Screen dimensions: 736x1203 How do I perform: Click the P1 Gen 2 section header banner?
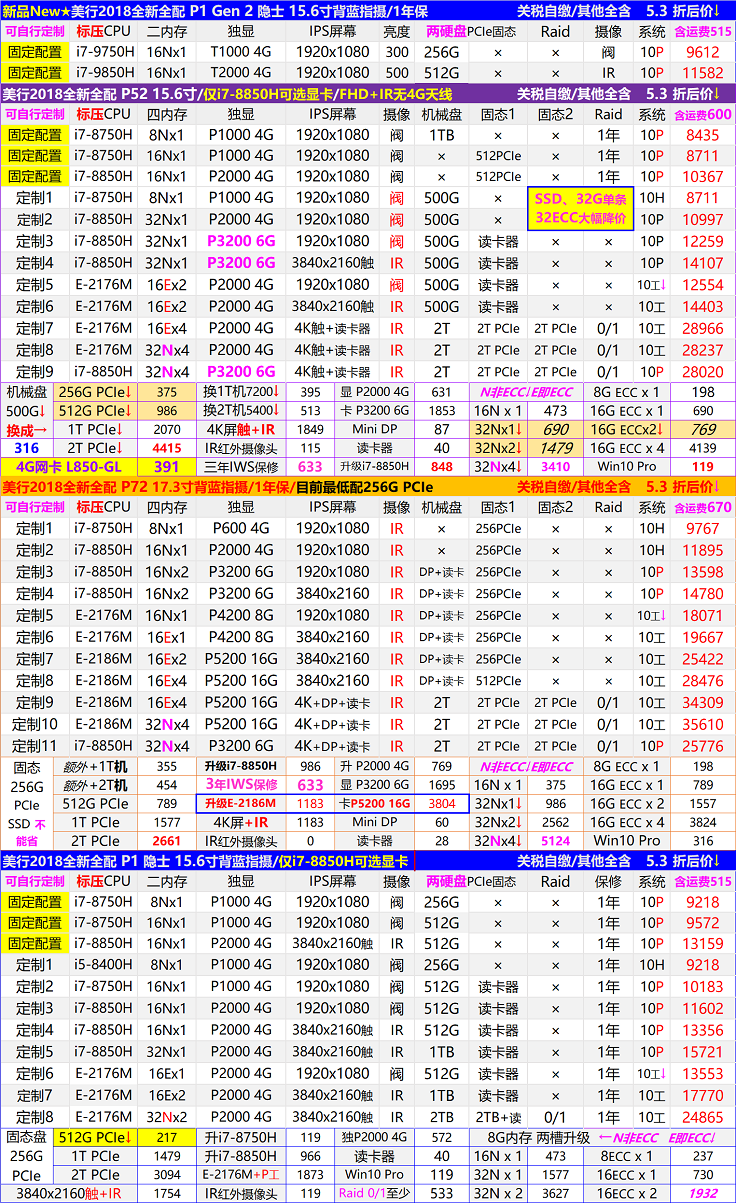pyautogui.click(x=250, y=10)
